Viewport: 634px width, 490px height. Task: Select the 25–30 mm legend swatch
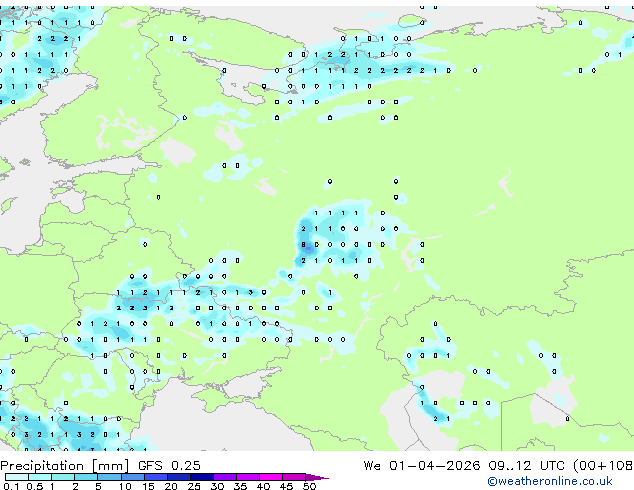click(x=201, y=477)
